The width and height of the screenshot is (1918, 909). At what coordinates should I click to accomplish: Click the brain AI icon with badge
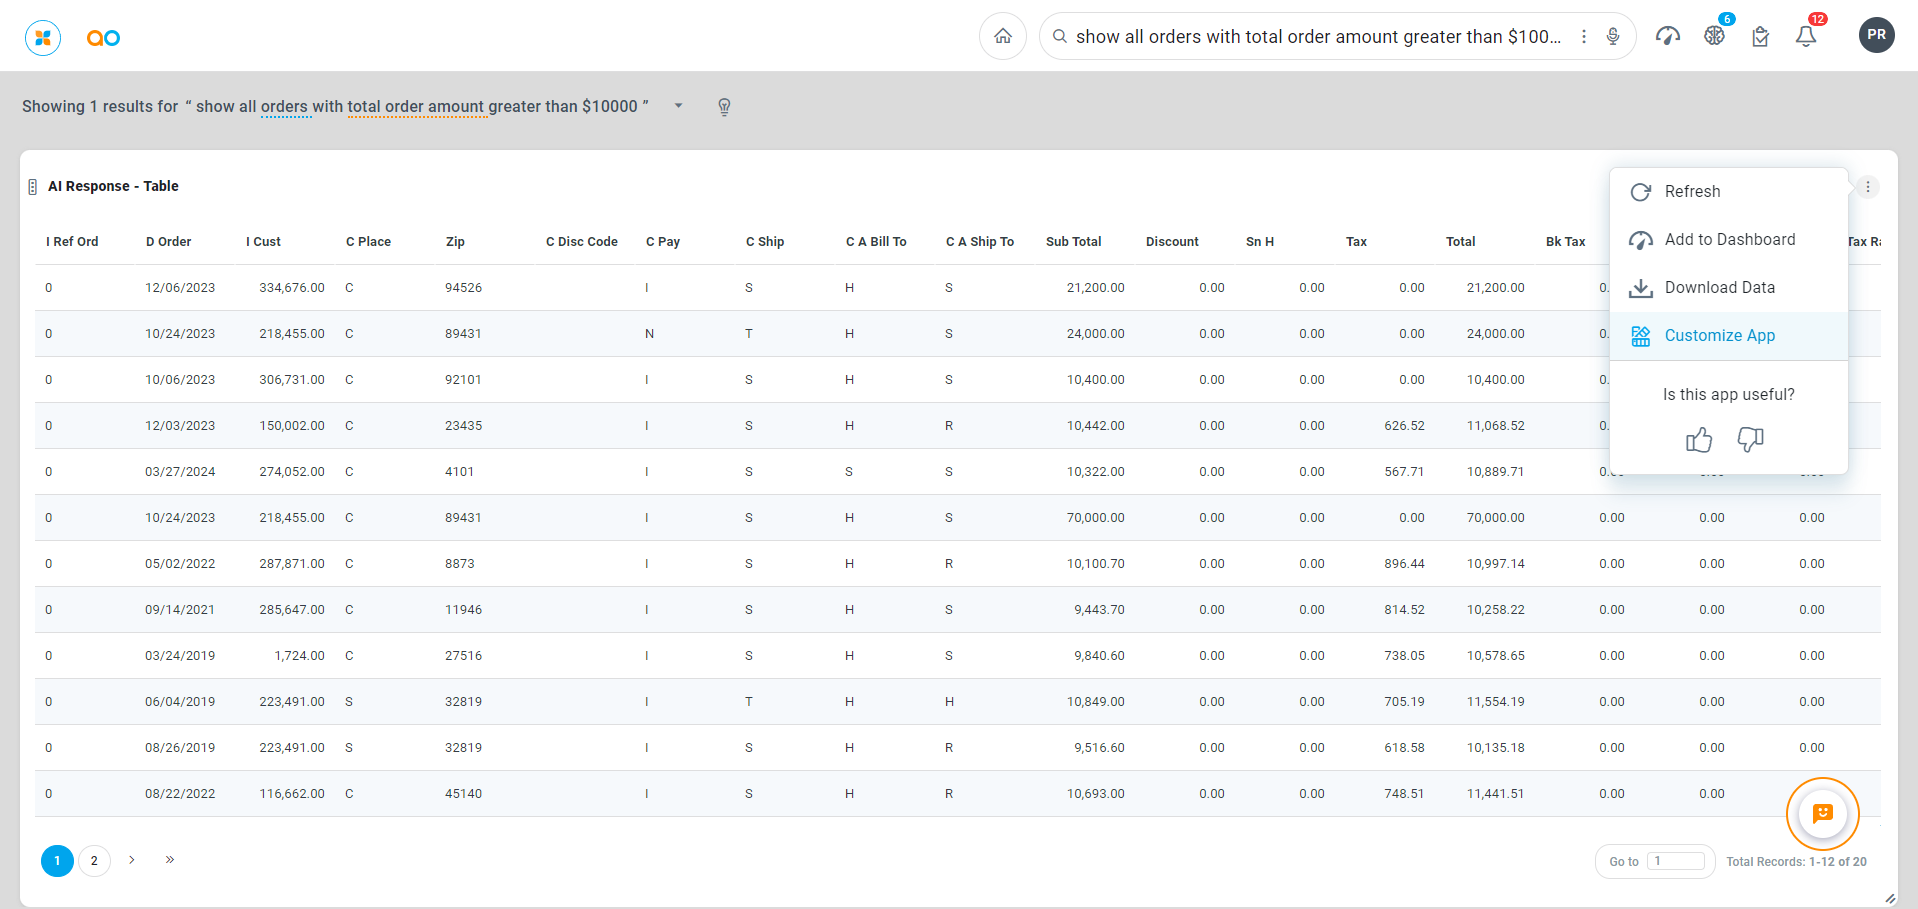[x=1714, y=36]
